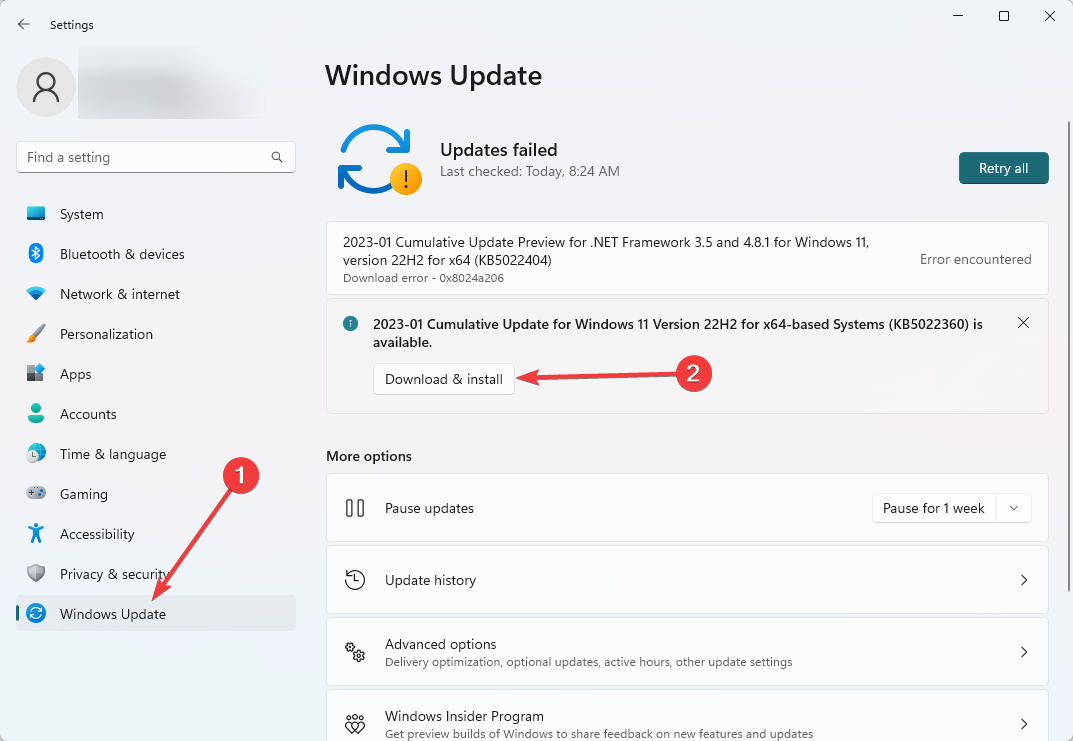Expand Update history with its chevron
The image size is (1073, 741).
[x=1024, y=580]
